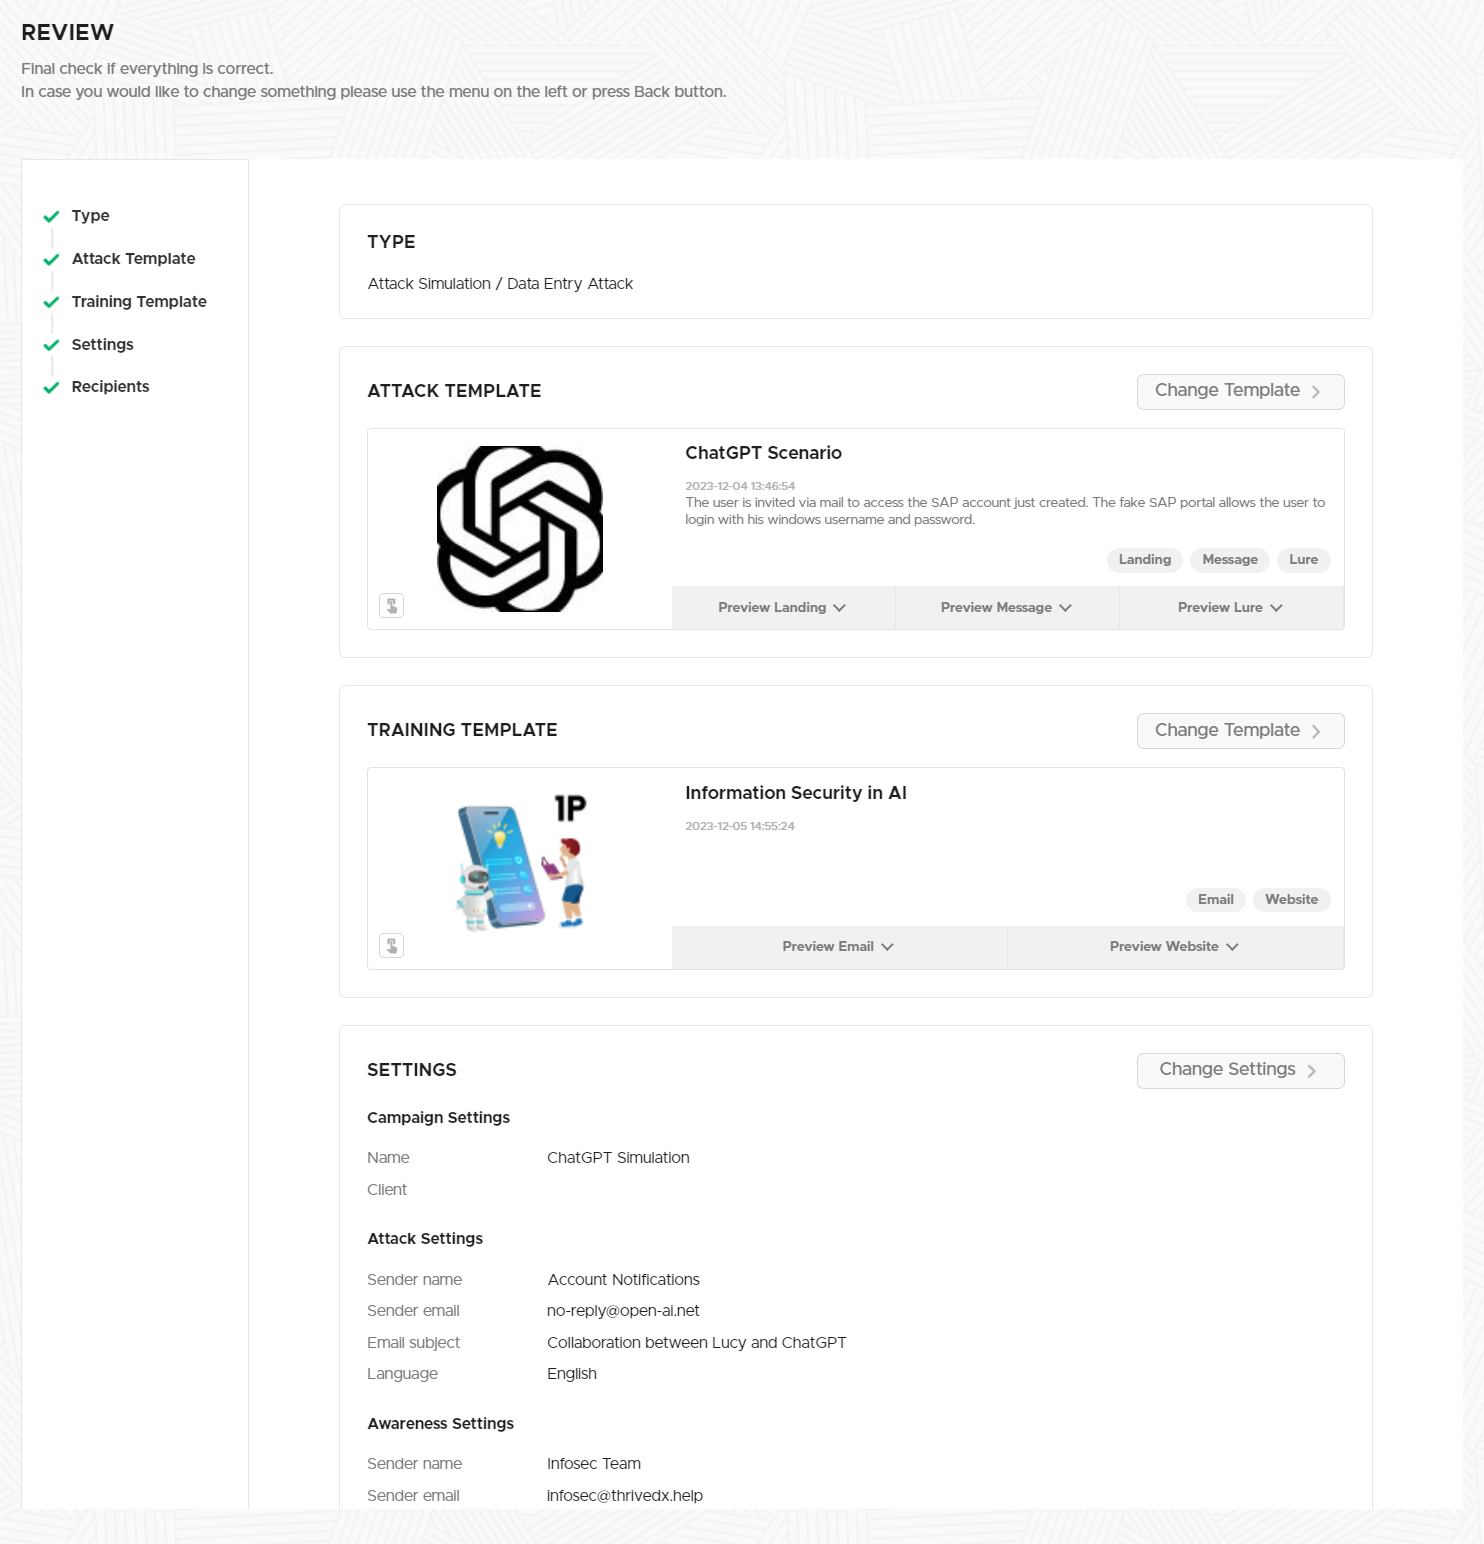
Task: Expand Preview Message dropdown
Action: (x=1007, y=608)
